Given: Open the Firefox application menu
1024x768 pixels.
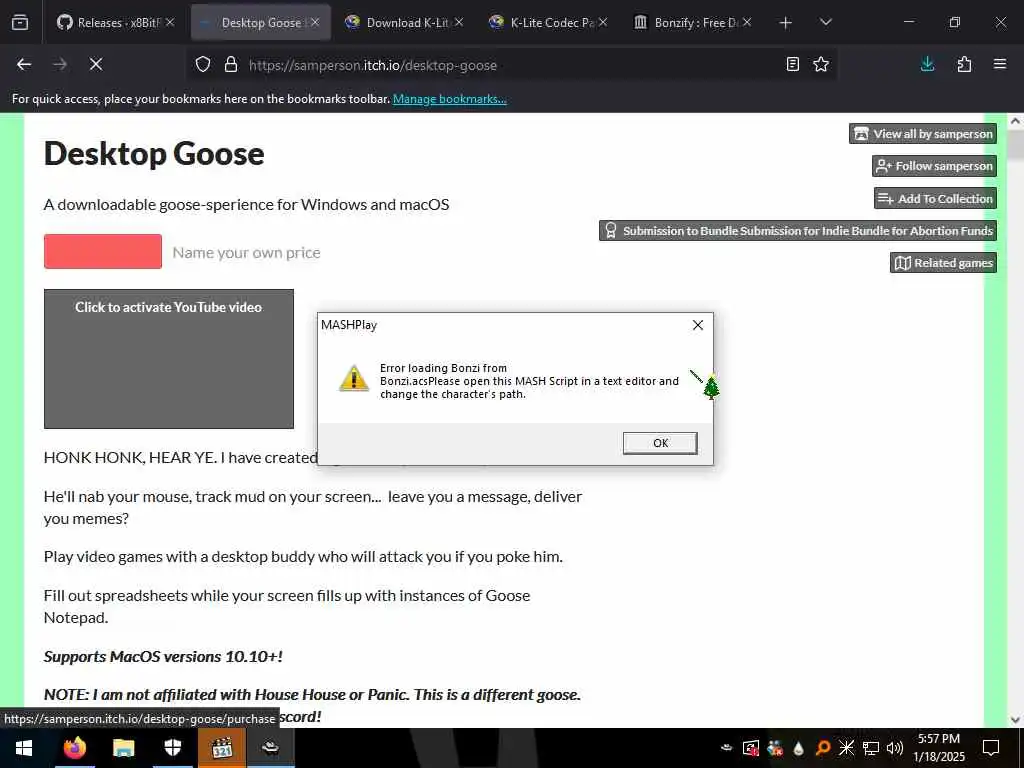Looking at the screenshot, I should [1000, 64].
